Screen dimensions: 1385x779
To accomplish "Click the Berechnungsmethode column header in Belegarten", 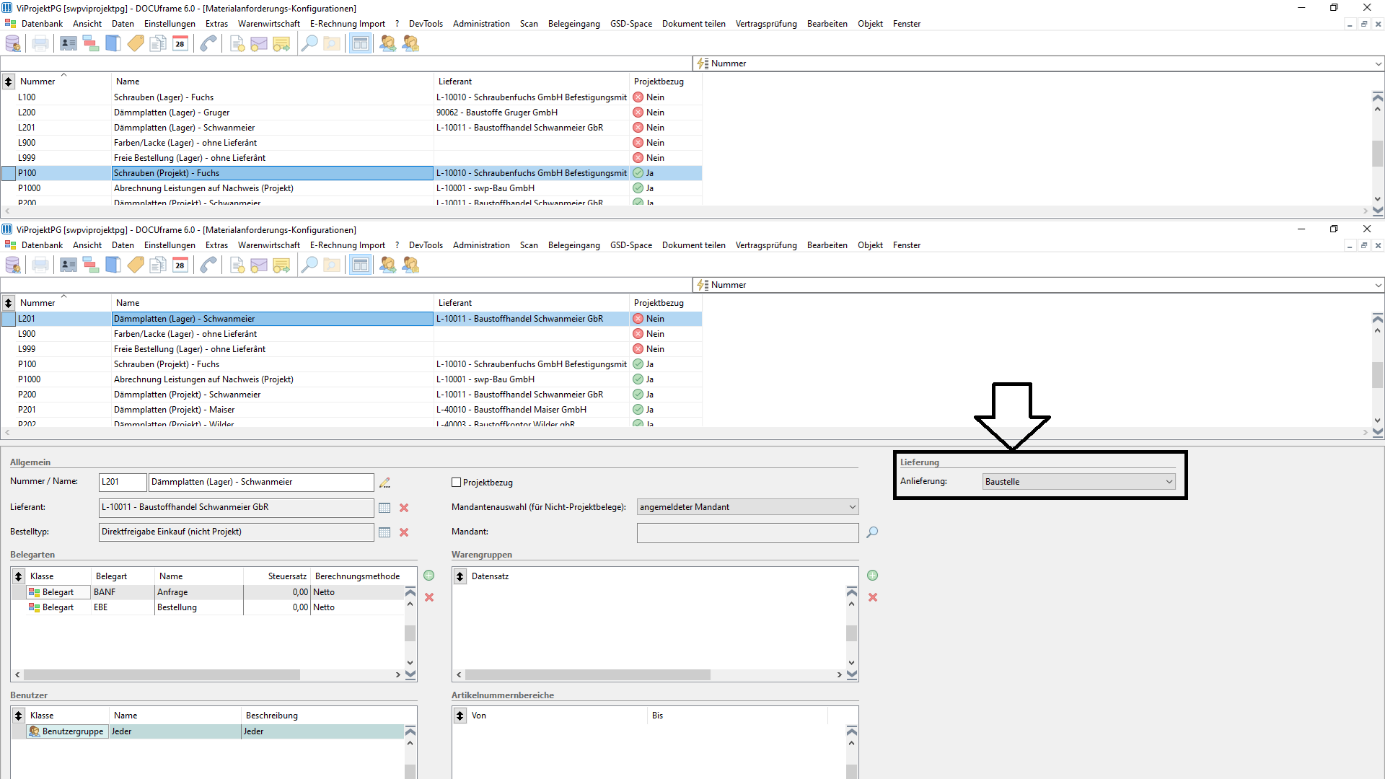I will [357, 576].
